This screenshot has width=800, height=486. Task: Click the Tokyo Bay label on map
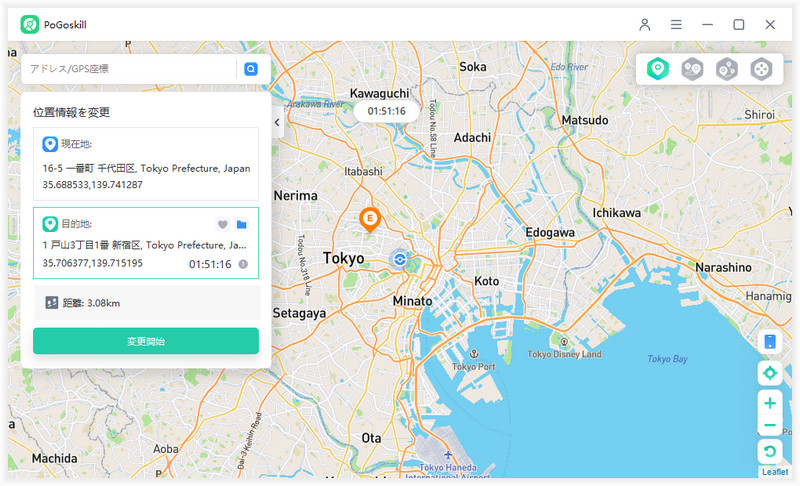pyautogui.click(x=667, y=359)
